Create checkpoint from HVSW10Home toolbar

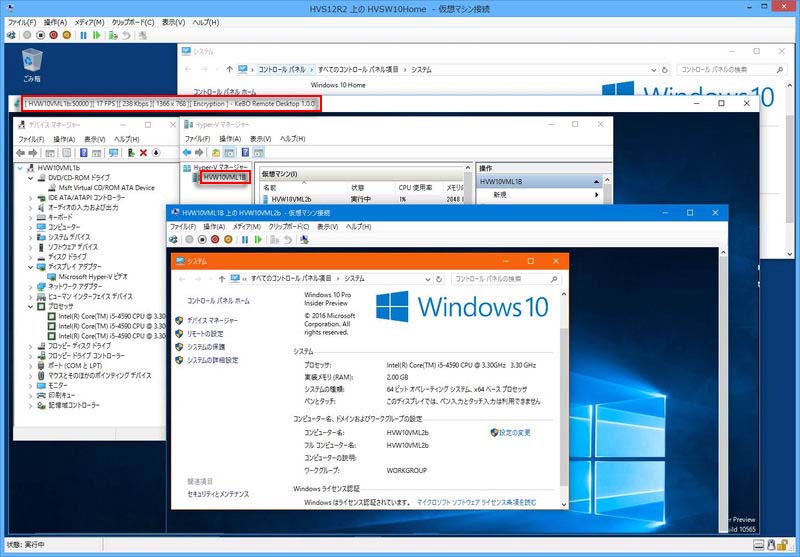click(x=113, y=35)
